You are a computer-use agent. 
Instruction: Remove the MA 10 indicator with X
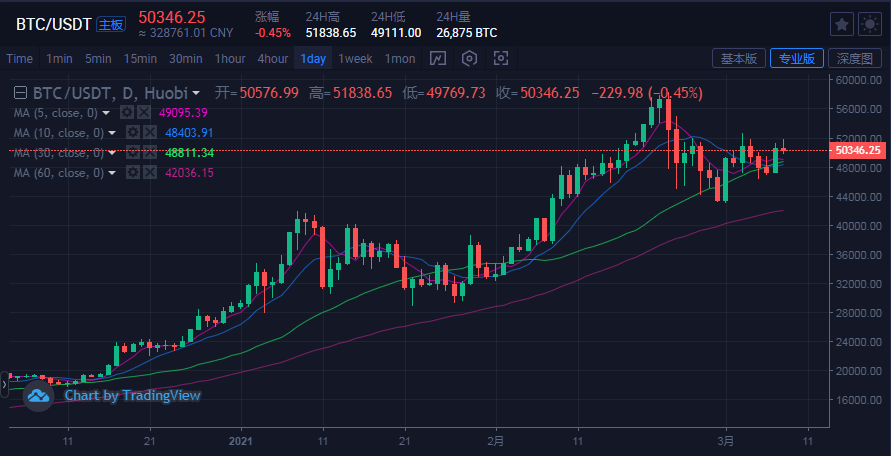pos(148,132)
